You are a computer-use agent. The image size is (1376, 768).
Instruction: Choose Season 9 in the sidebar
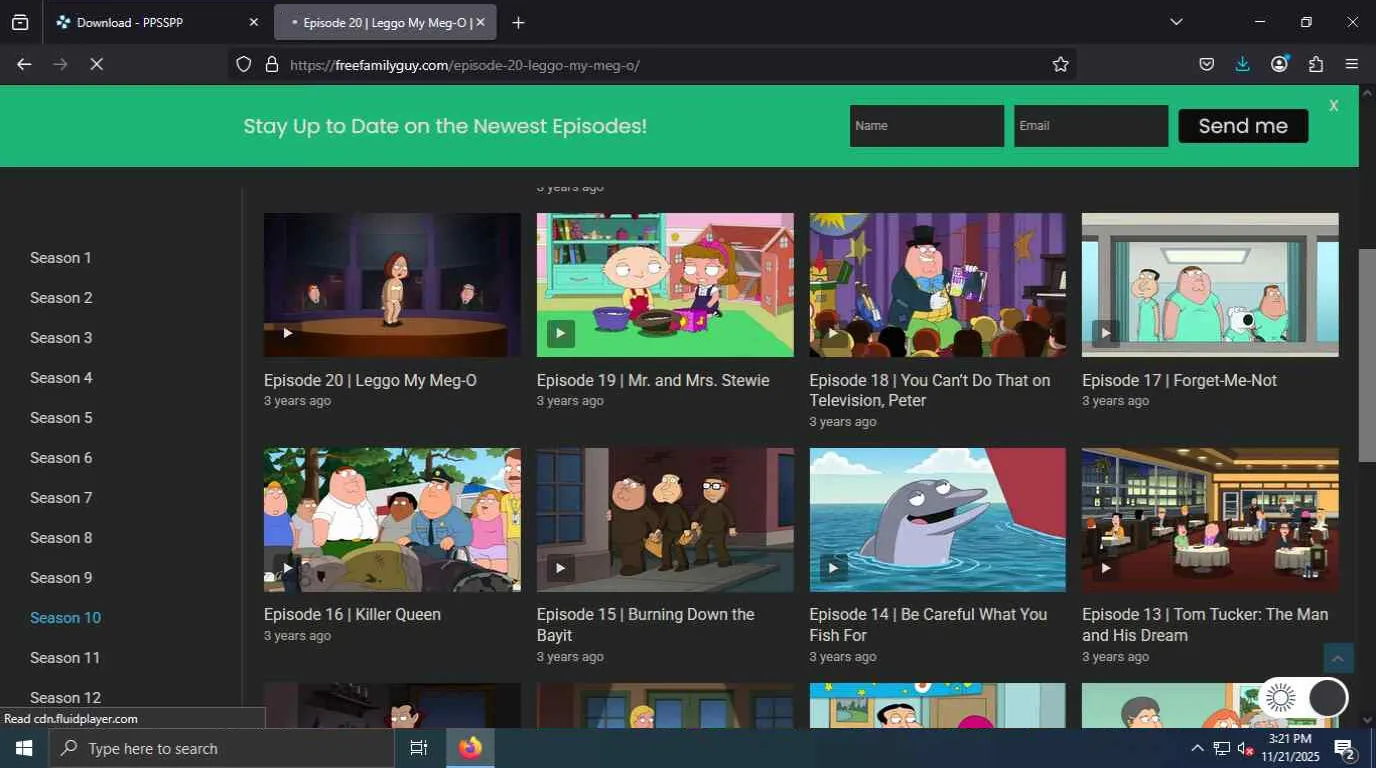point(61,578)
